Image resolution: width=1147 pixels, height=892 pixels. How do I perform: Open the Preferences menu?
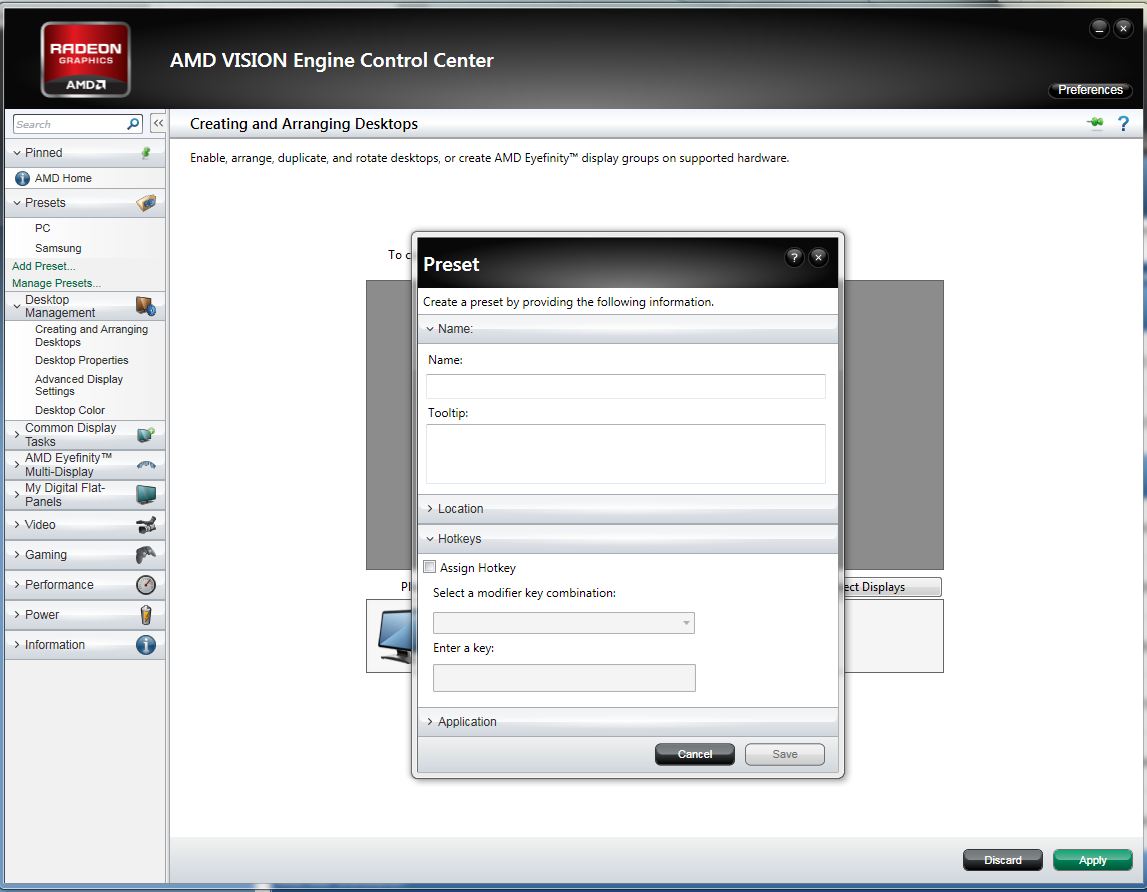pos(1090,89)
